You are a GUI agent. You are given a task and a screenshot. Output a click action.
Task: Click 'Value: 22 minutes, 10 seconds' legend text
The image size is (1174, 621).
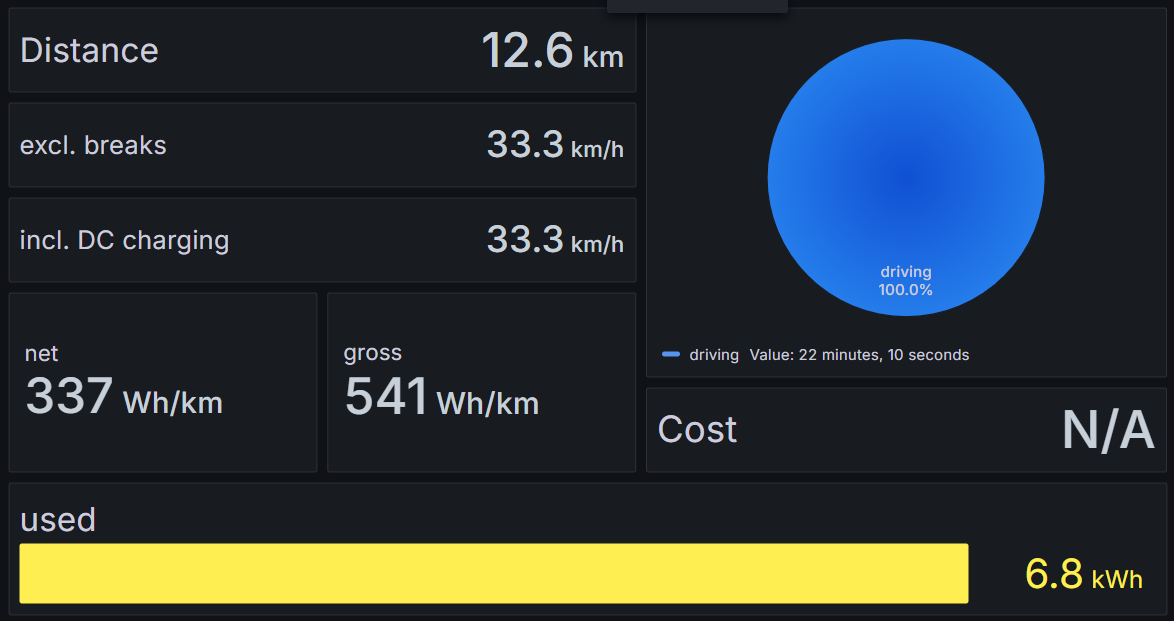[860, 355]
